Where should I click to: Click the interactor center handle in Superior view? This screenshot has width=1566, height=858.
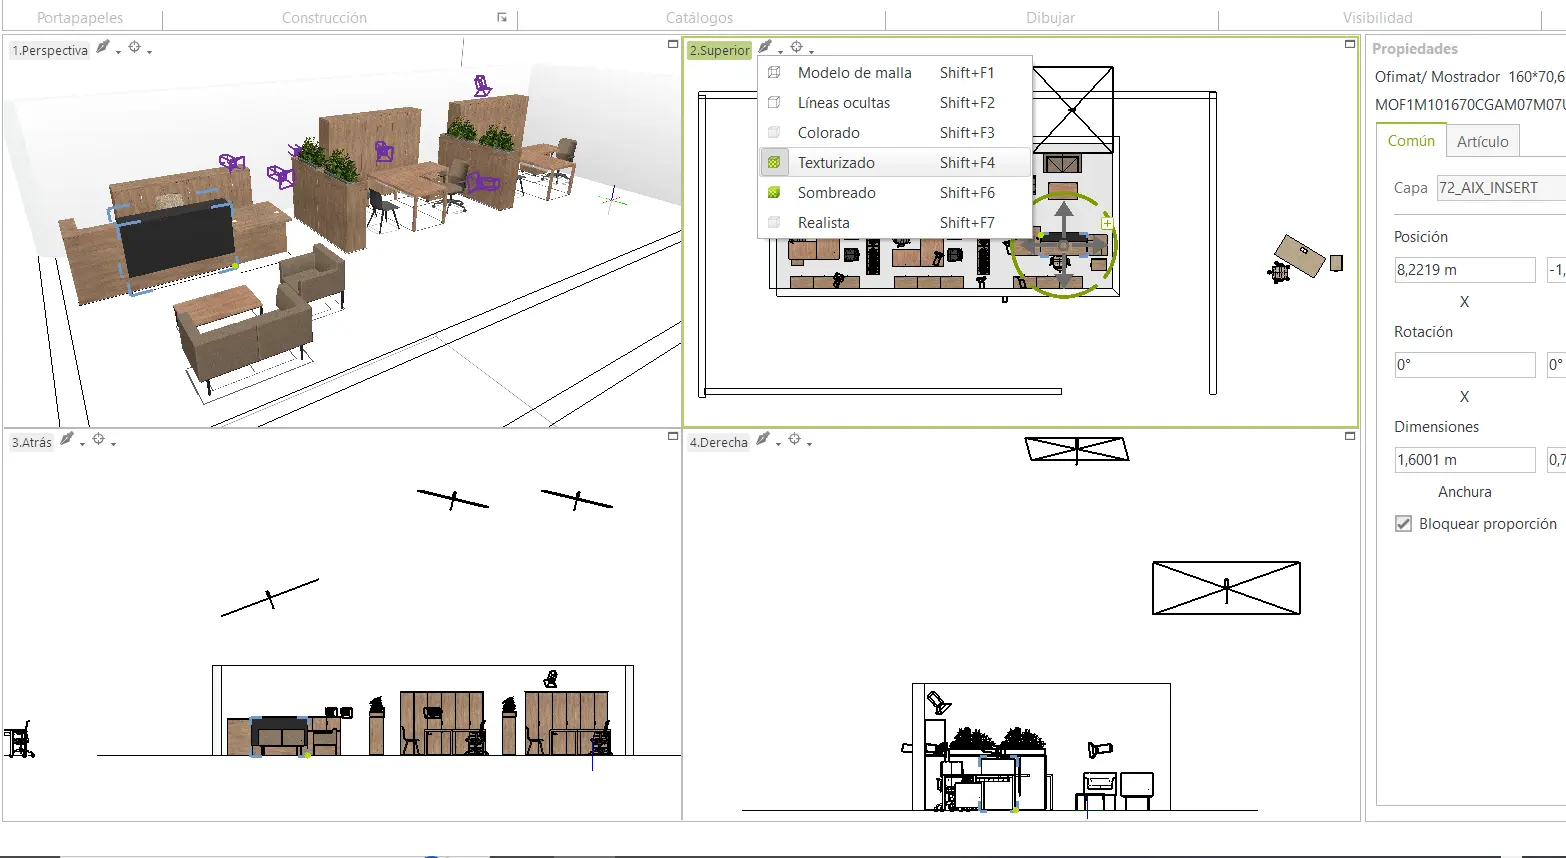tap(1063, 246)
